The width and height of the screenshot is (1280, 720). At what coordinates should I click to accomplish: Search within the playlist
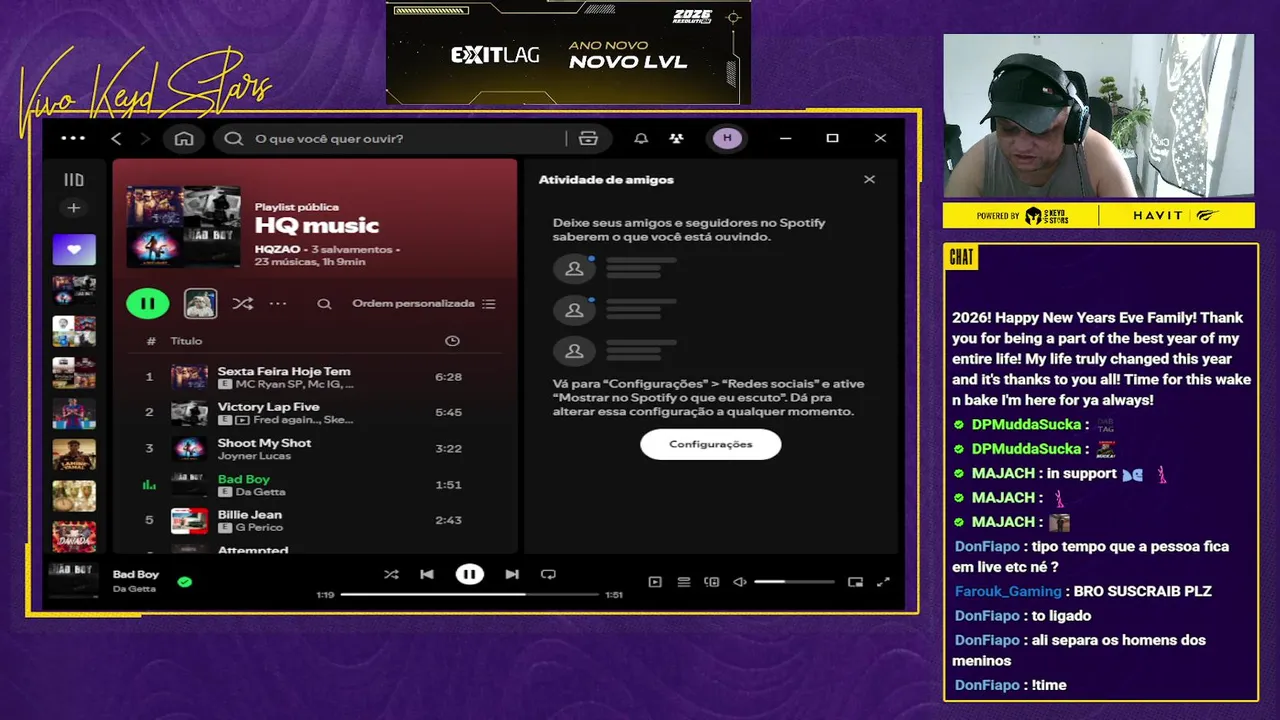324,304
